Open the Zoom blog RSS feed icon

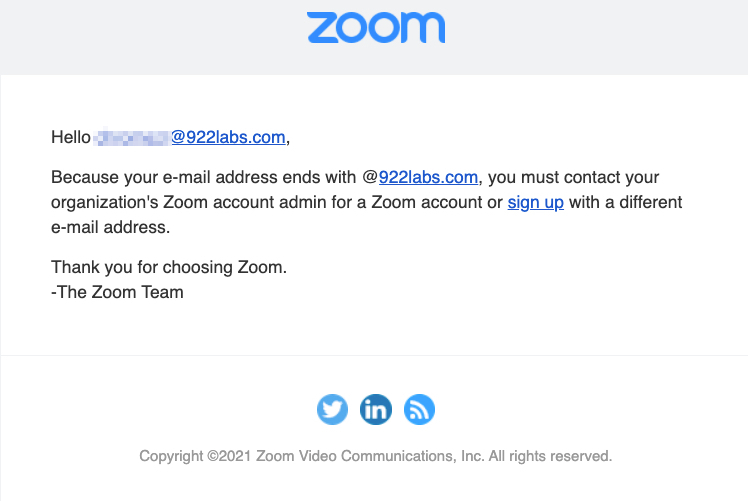point(419,409)
